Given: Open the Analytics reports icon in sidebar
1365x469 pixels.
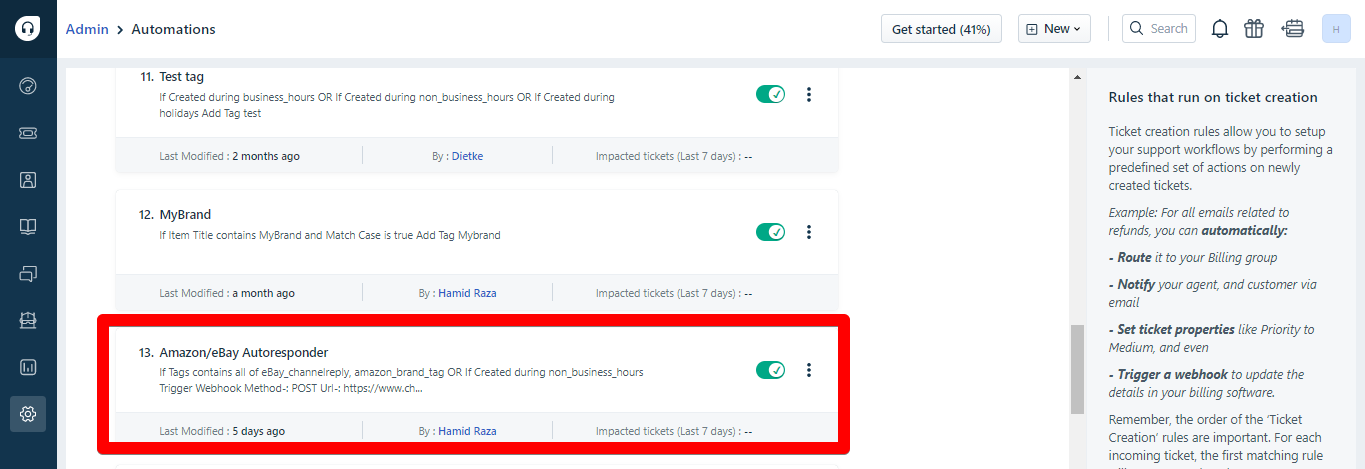Looking at the screenshot, I should click(28, 367).
